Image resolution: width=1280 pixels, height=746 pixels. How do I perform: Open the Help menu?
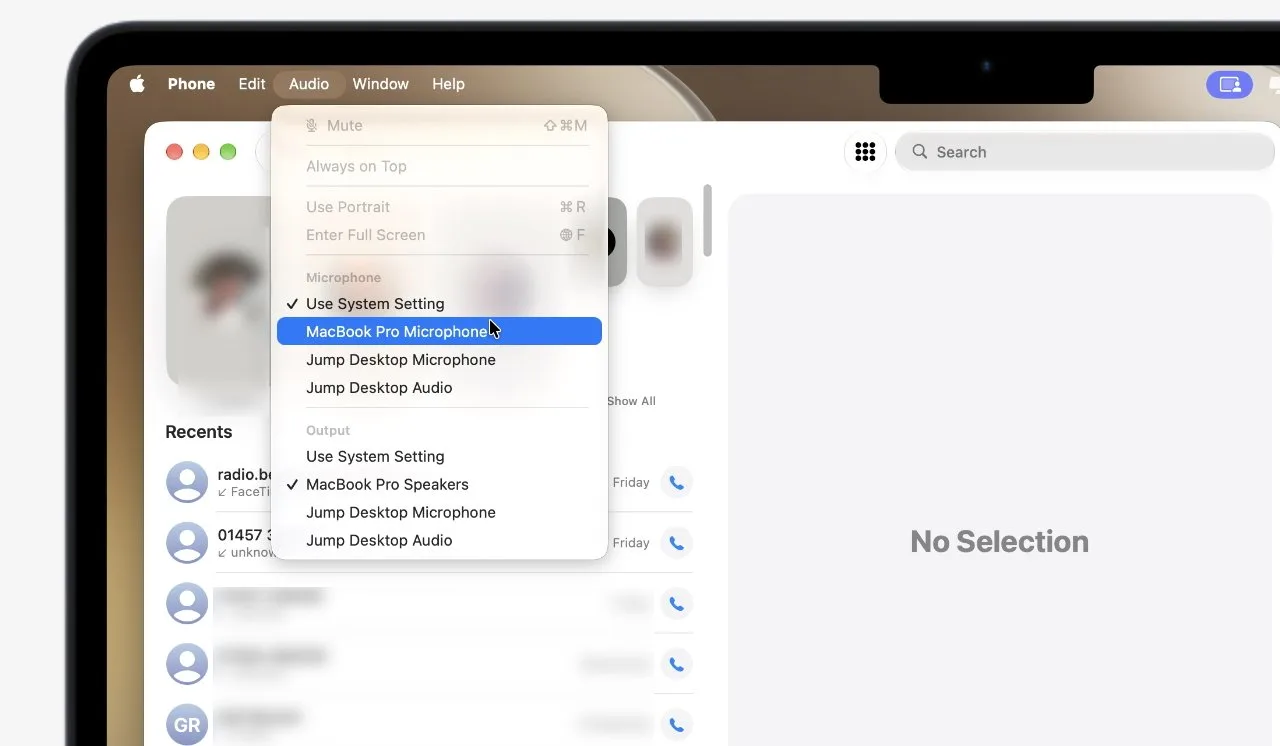point(448,84)
